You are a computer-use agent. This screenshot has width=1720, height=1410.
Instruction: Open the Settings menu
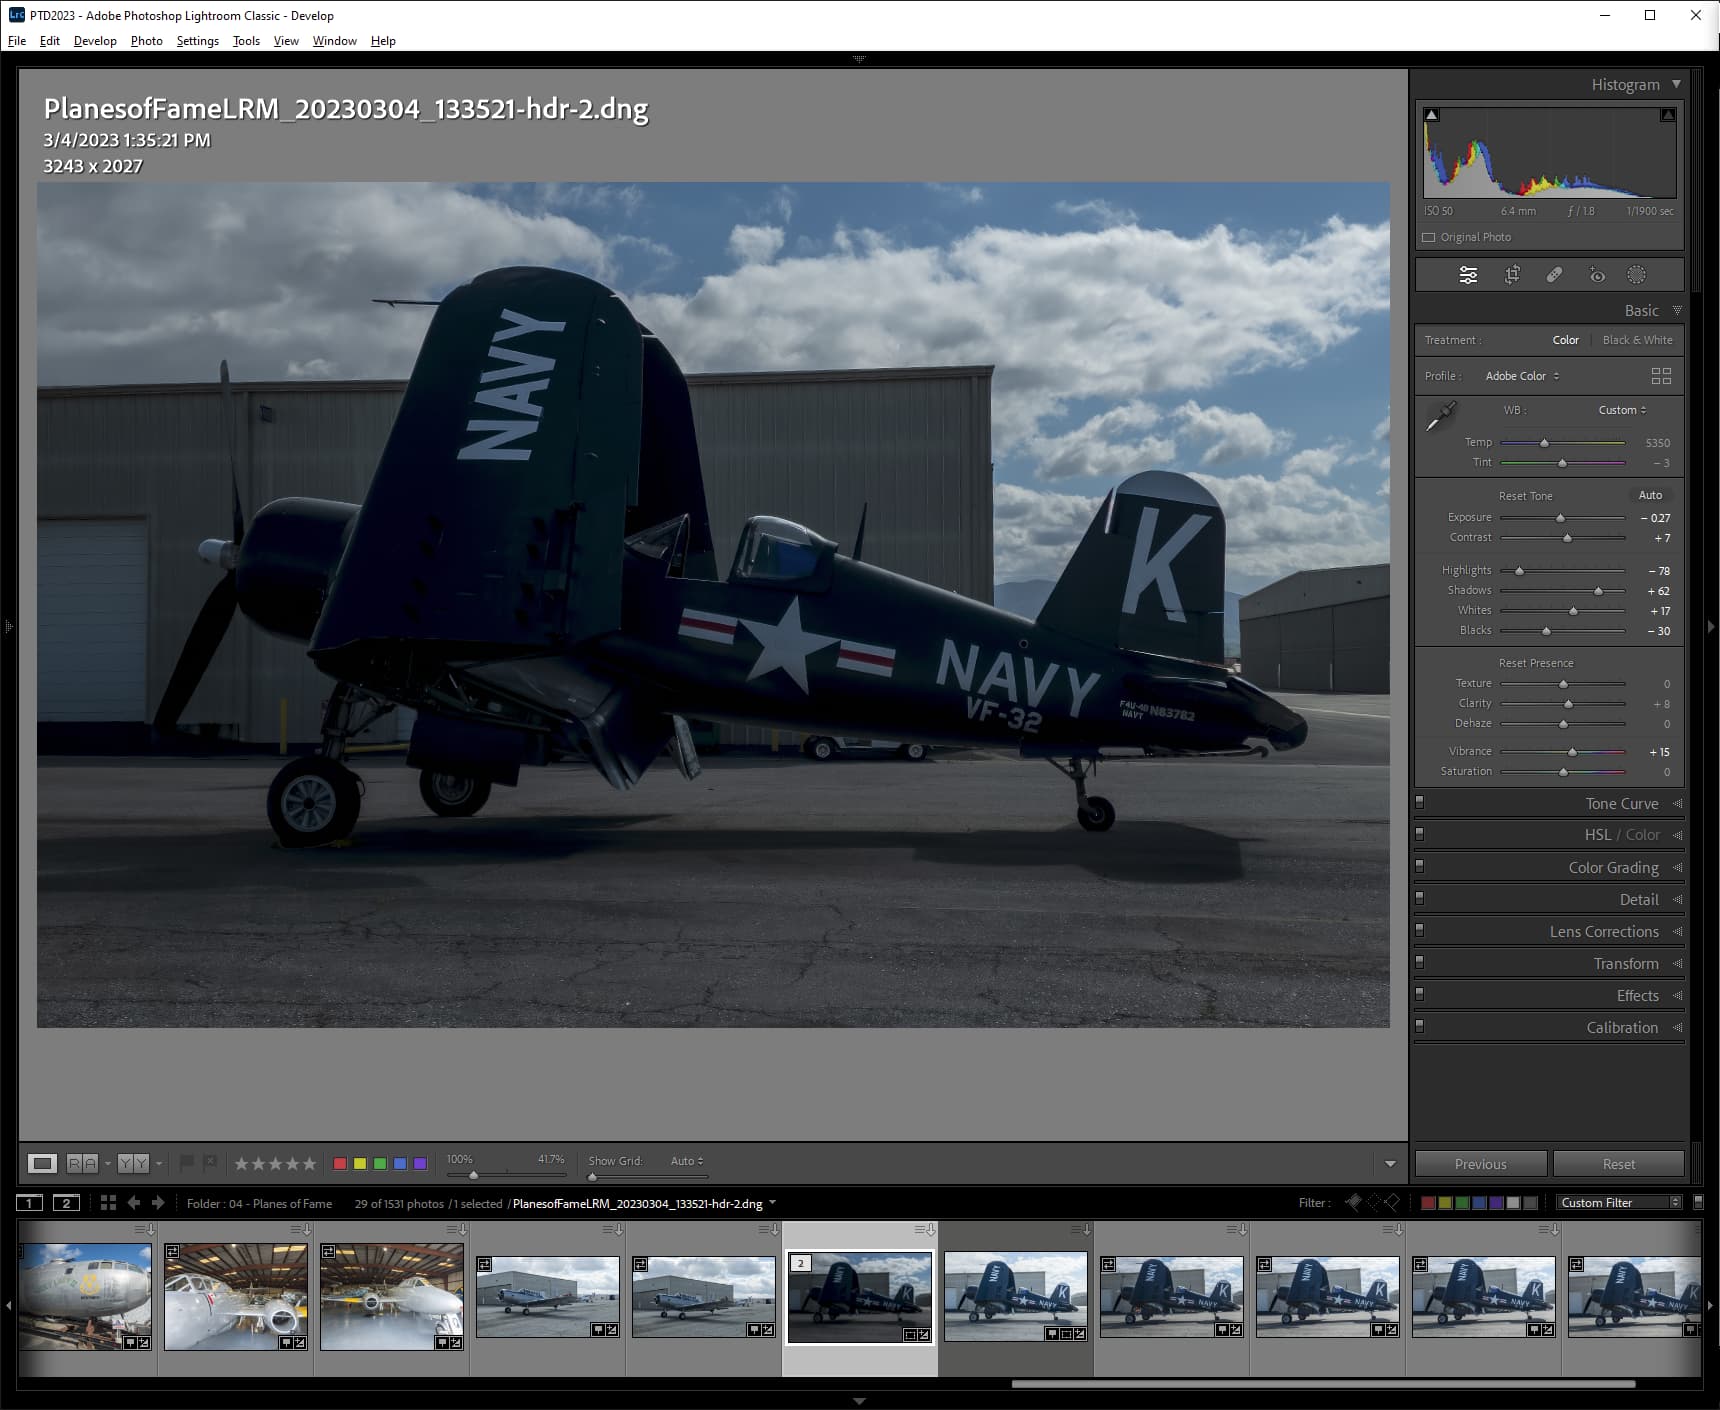[197, 41]
